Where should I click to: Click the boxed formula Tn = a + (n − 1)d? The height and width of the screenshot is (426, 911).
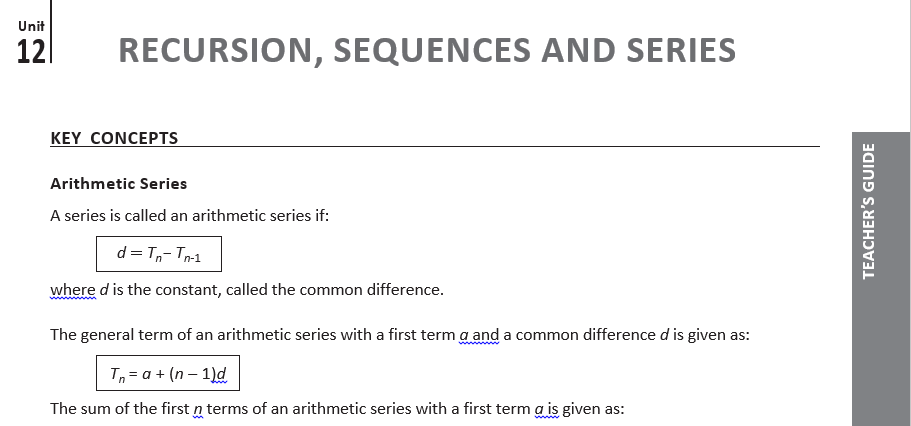(x=167, y=375)
